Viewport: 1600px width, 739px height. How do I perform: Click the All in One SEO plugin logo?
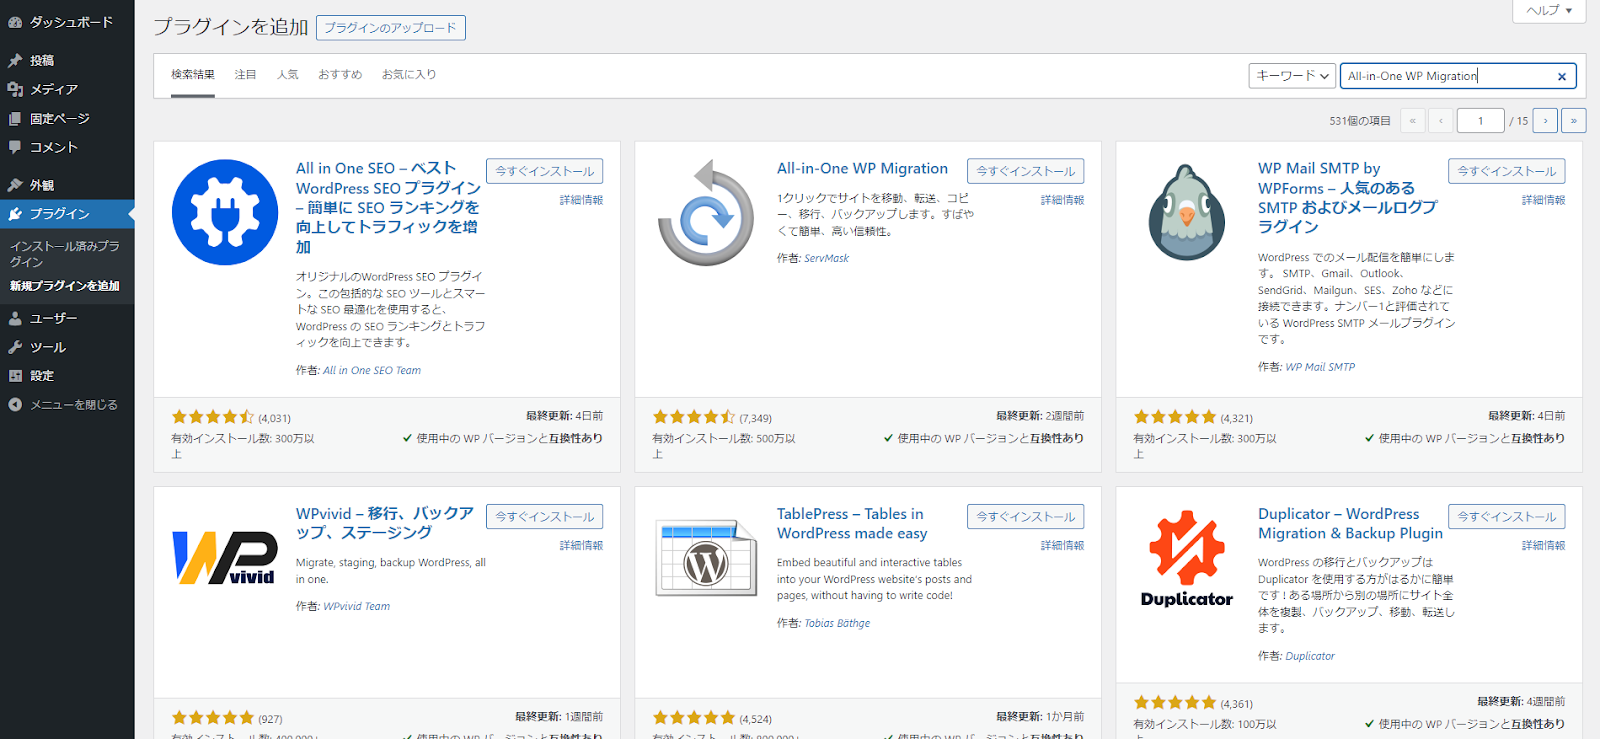(x=225, y=212)
